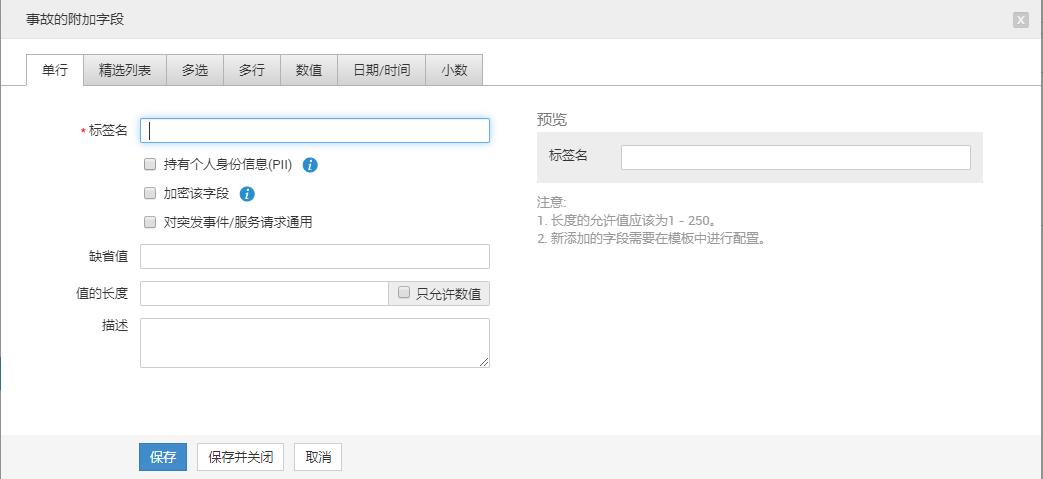The image size is (1043, 479).
Task: Open the 小数 tab
Action: tap(454, 70)
